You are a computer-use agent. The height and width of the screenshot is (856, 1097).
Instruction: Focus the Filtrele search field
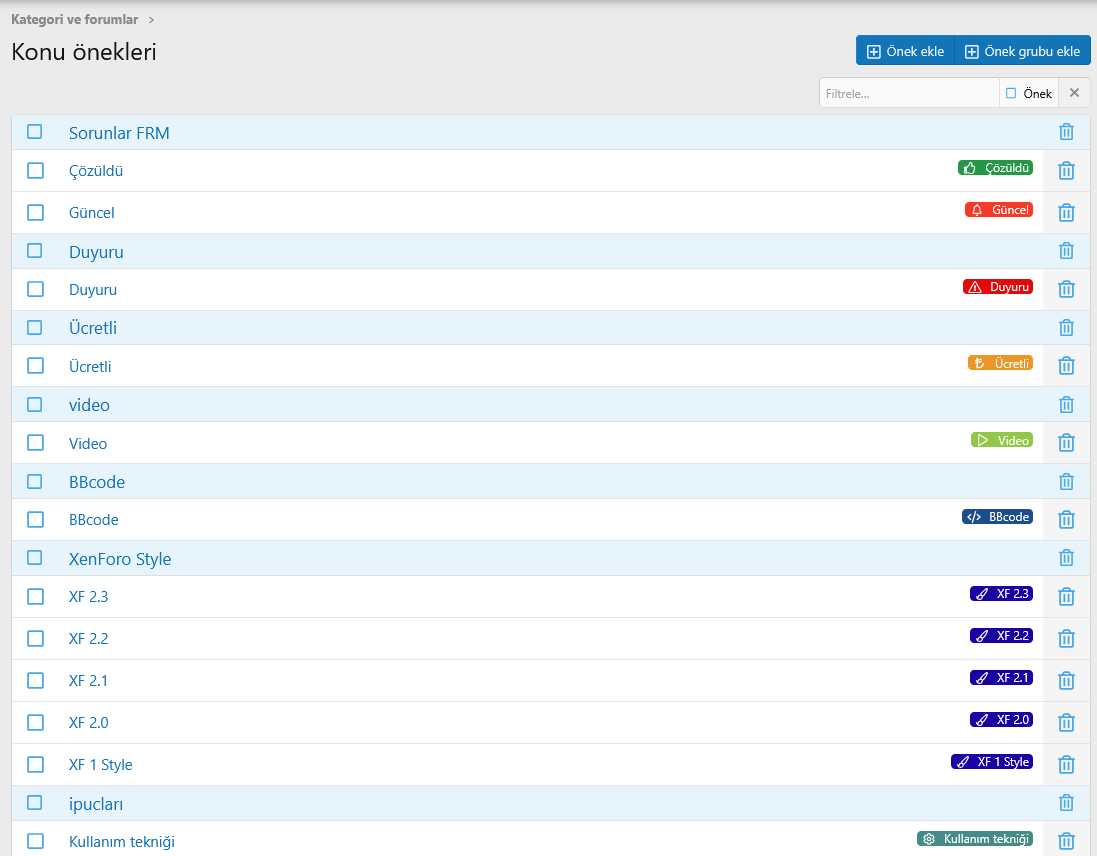pos(908,93)
